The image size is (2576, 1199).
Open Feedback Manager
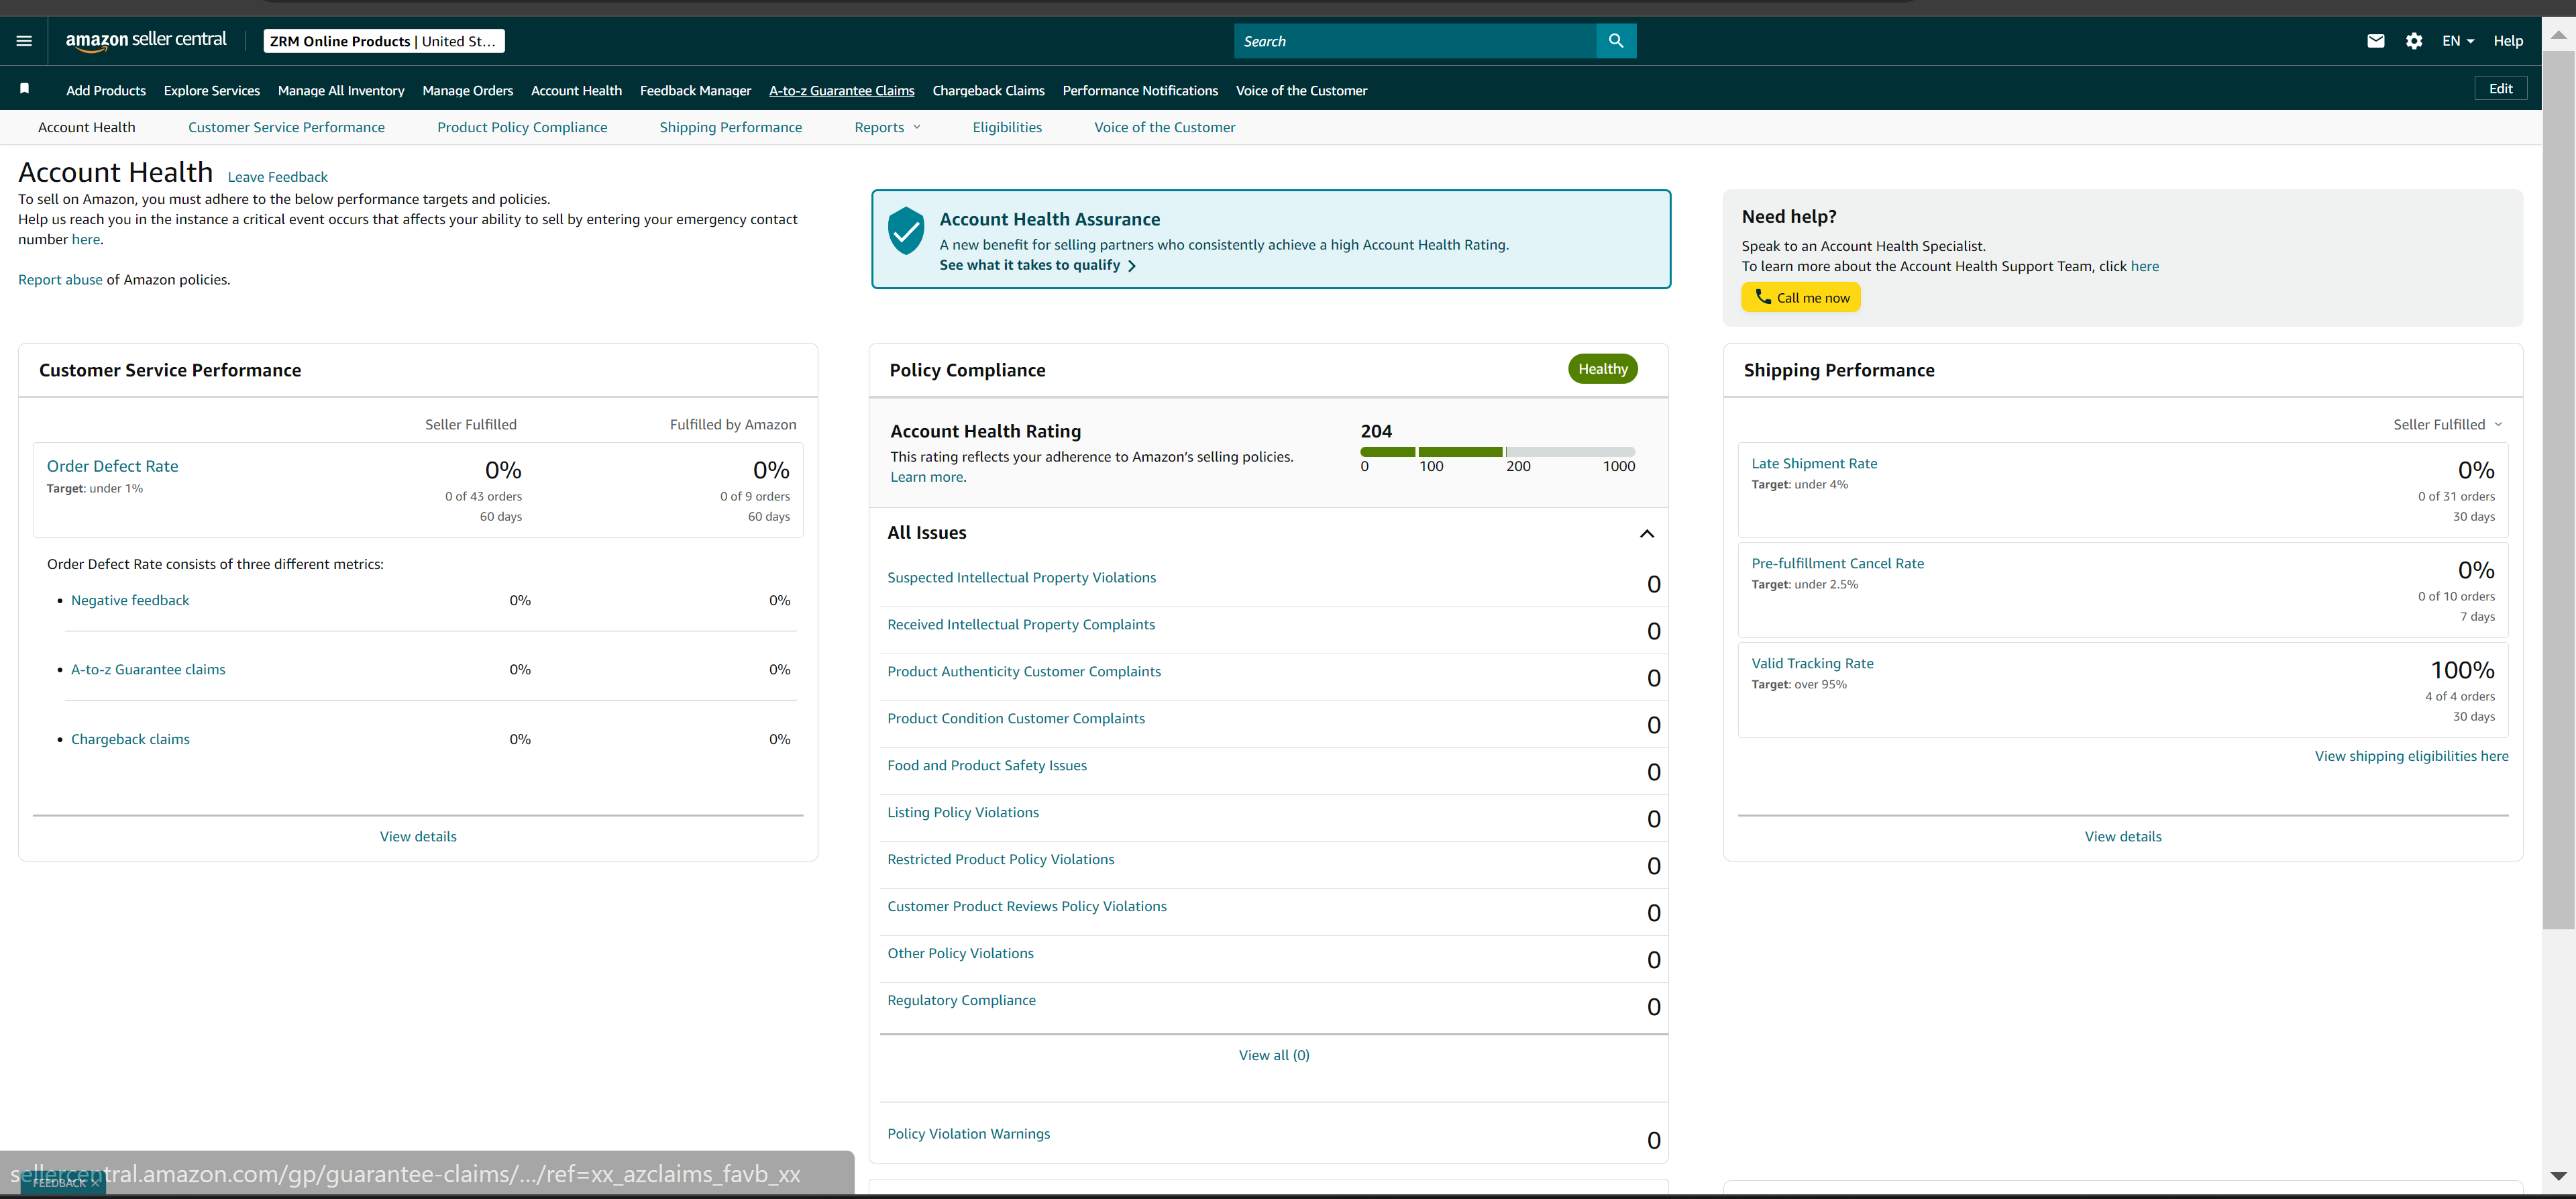click(695, 90)
